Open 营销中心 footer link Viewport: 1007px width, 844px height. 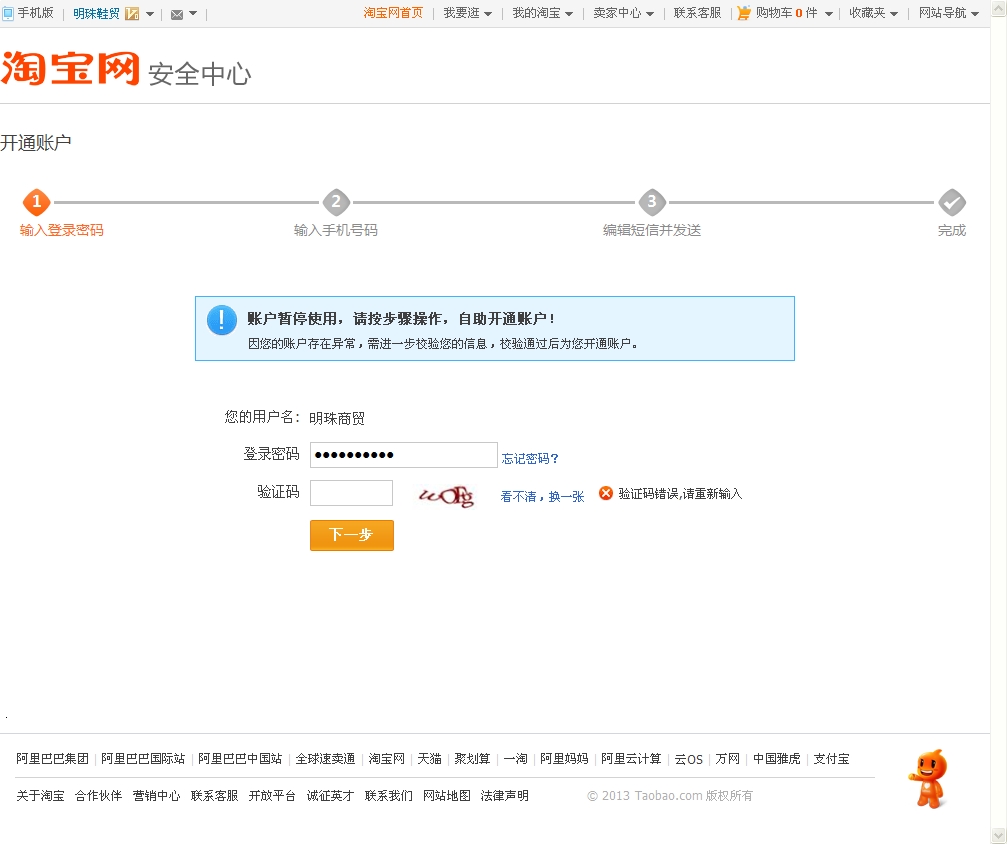pyautogui.click(x=156, y=795)
